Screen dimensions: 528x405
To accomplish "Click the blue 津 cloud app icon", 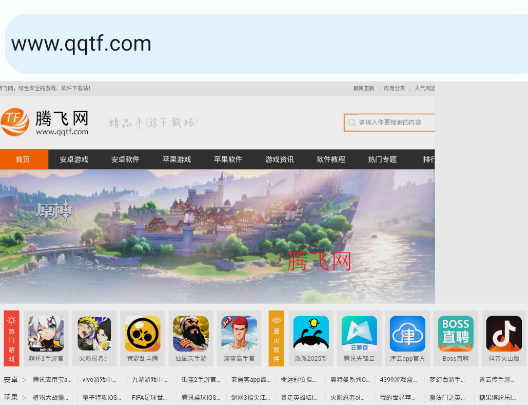I will tap(407, 334).
